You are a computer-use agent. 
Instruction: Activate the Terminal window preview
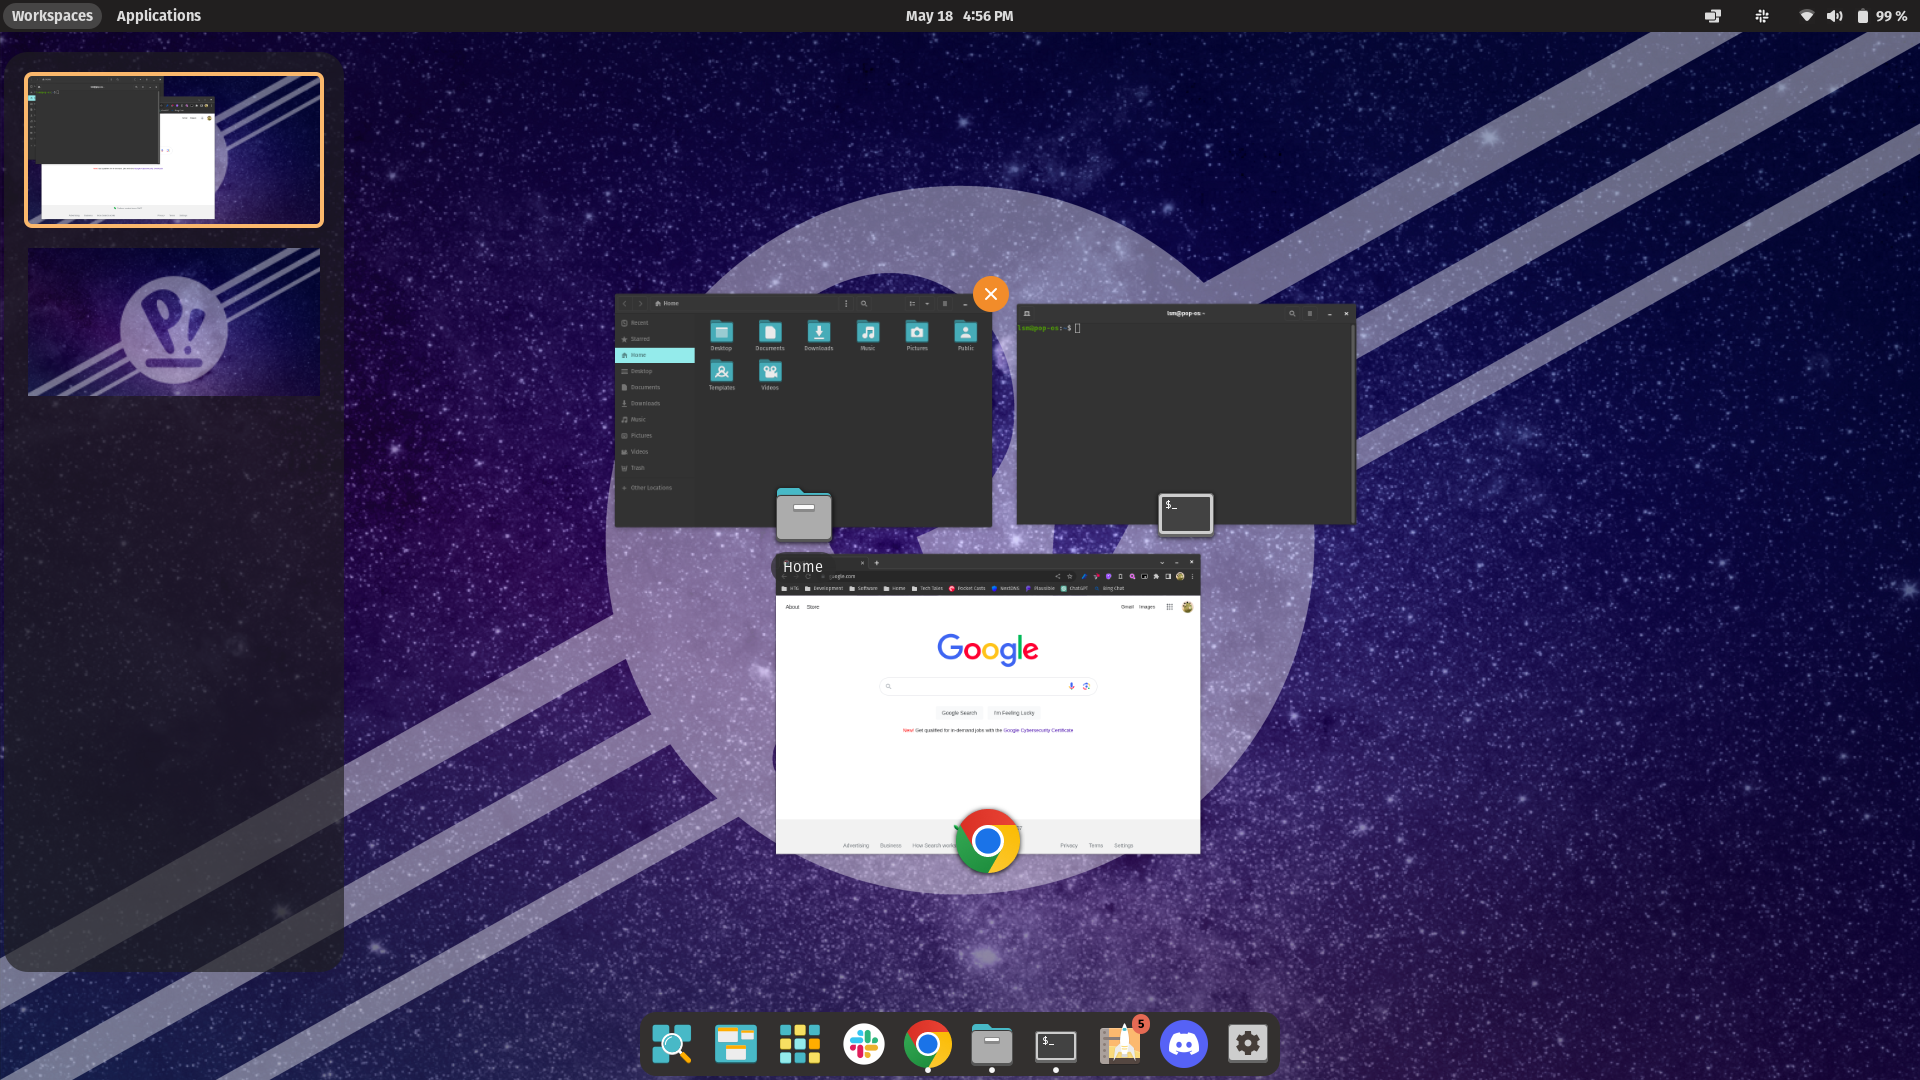pyautogui.click(x=1186, y=414)
